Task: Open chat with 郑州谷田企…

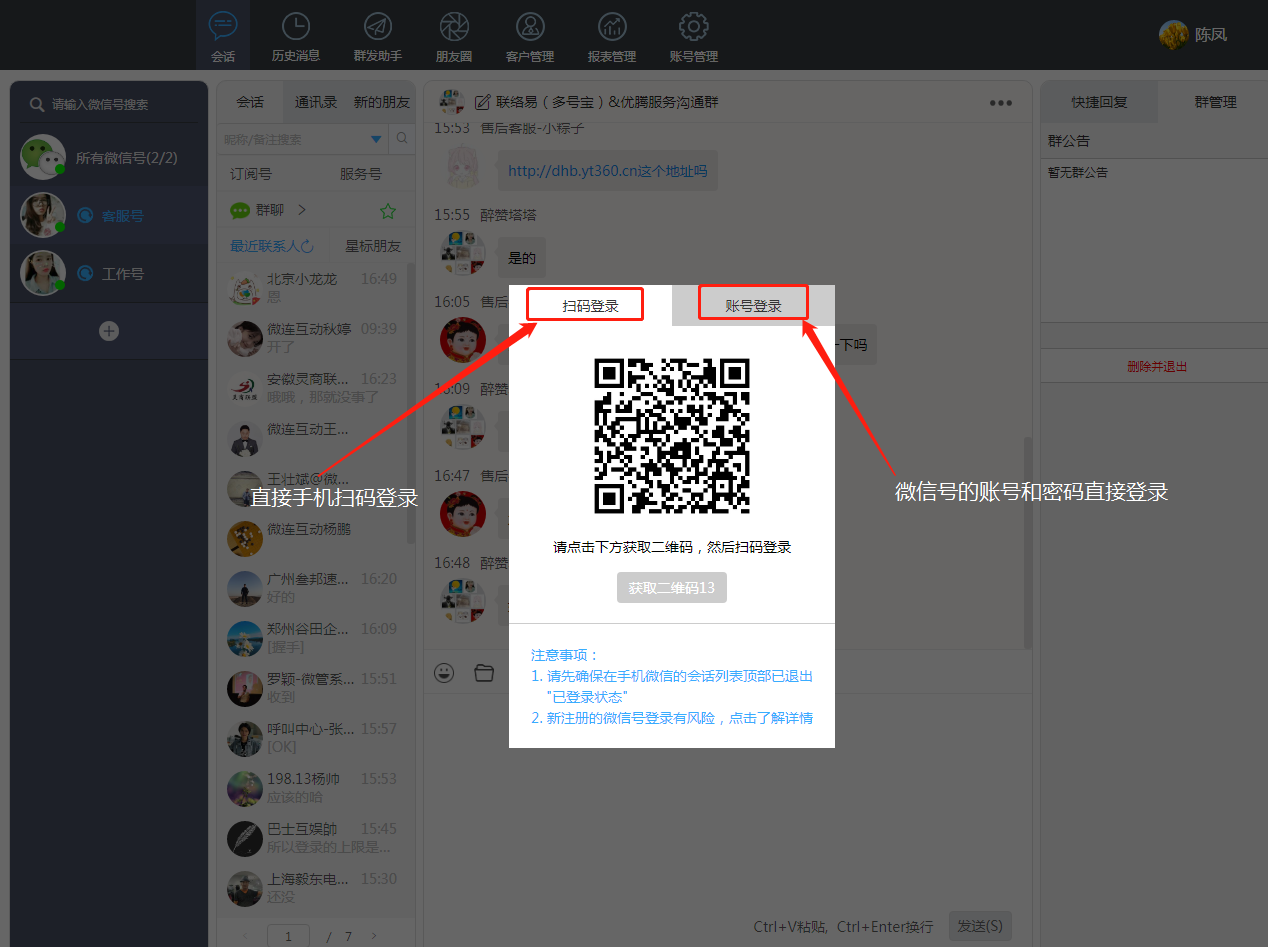Action: click(x=312, y=637)
